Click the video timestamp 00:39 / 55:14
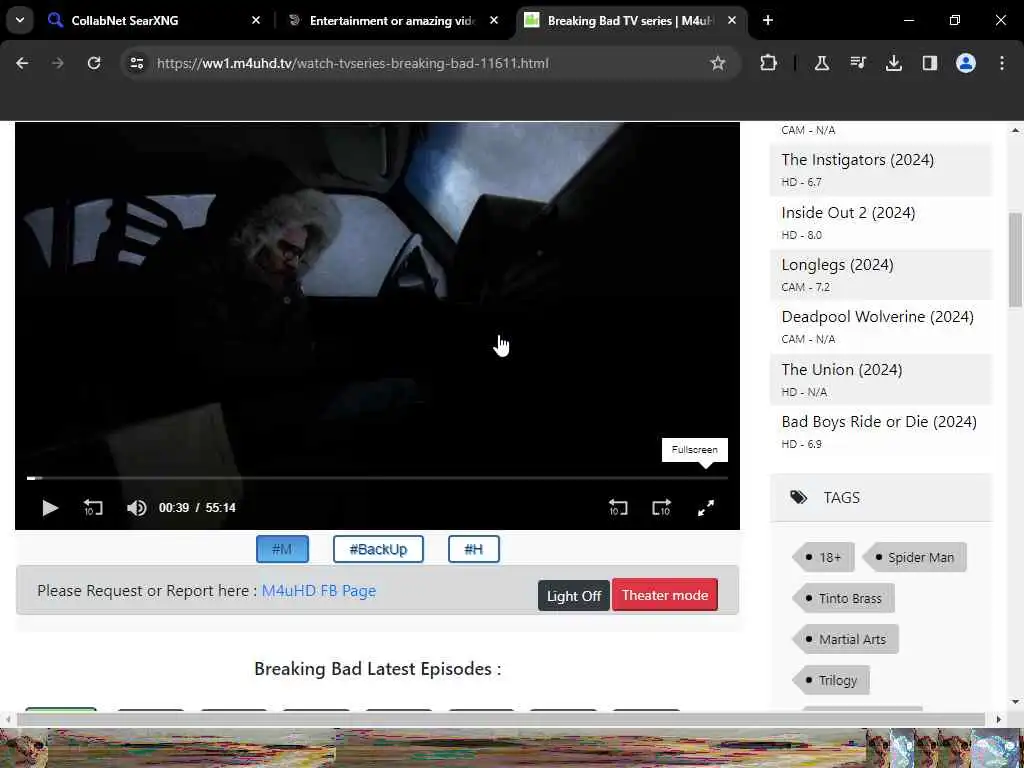Screen dimensions: 1024x768 click(197, 507)
